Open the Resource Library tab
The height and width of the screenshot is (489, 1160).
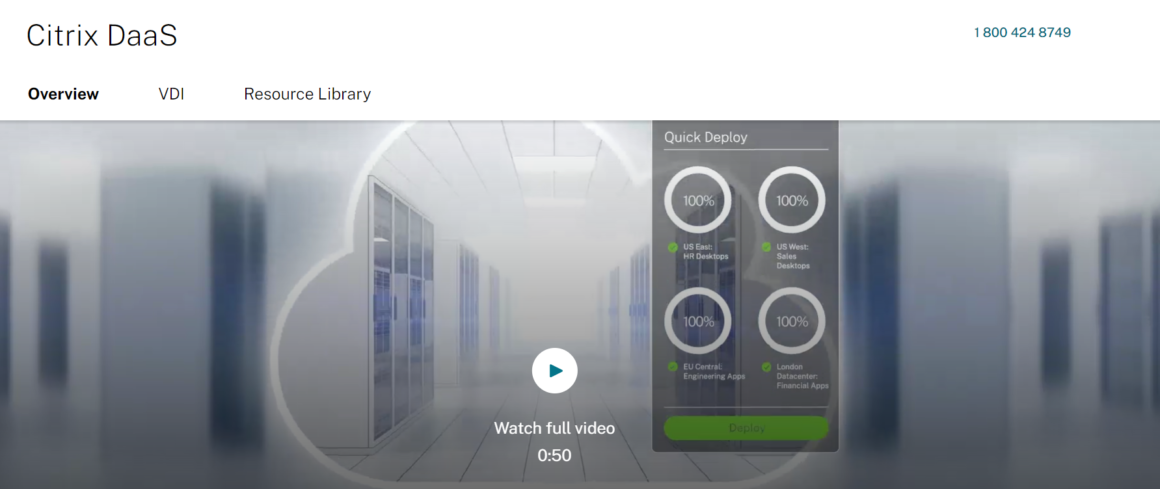tap(307, 94)
